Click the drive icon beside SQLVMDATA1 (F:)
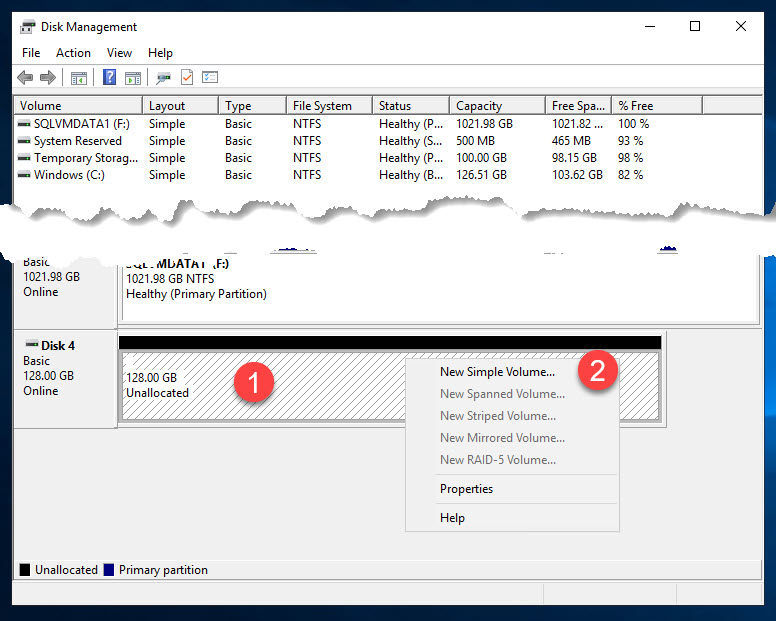 pyautogui.click(x=24, y=124)
